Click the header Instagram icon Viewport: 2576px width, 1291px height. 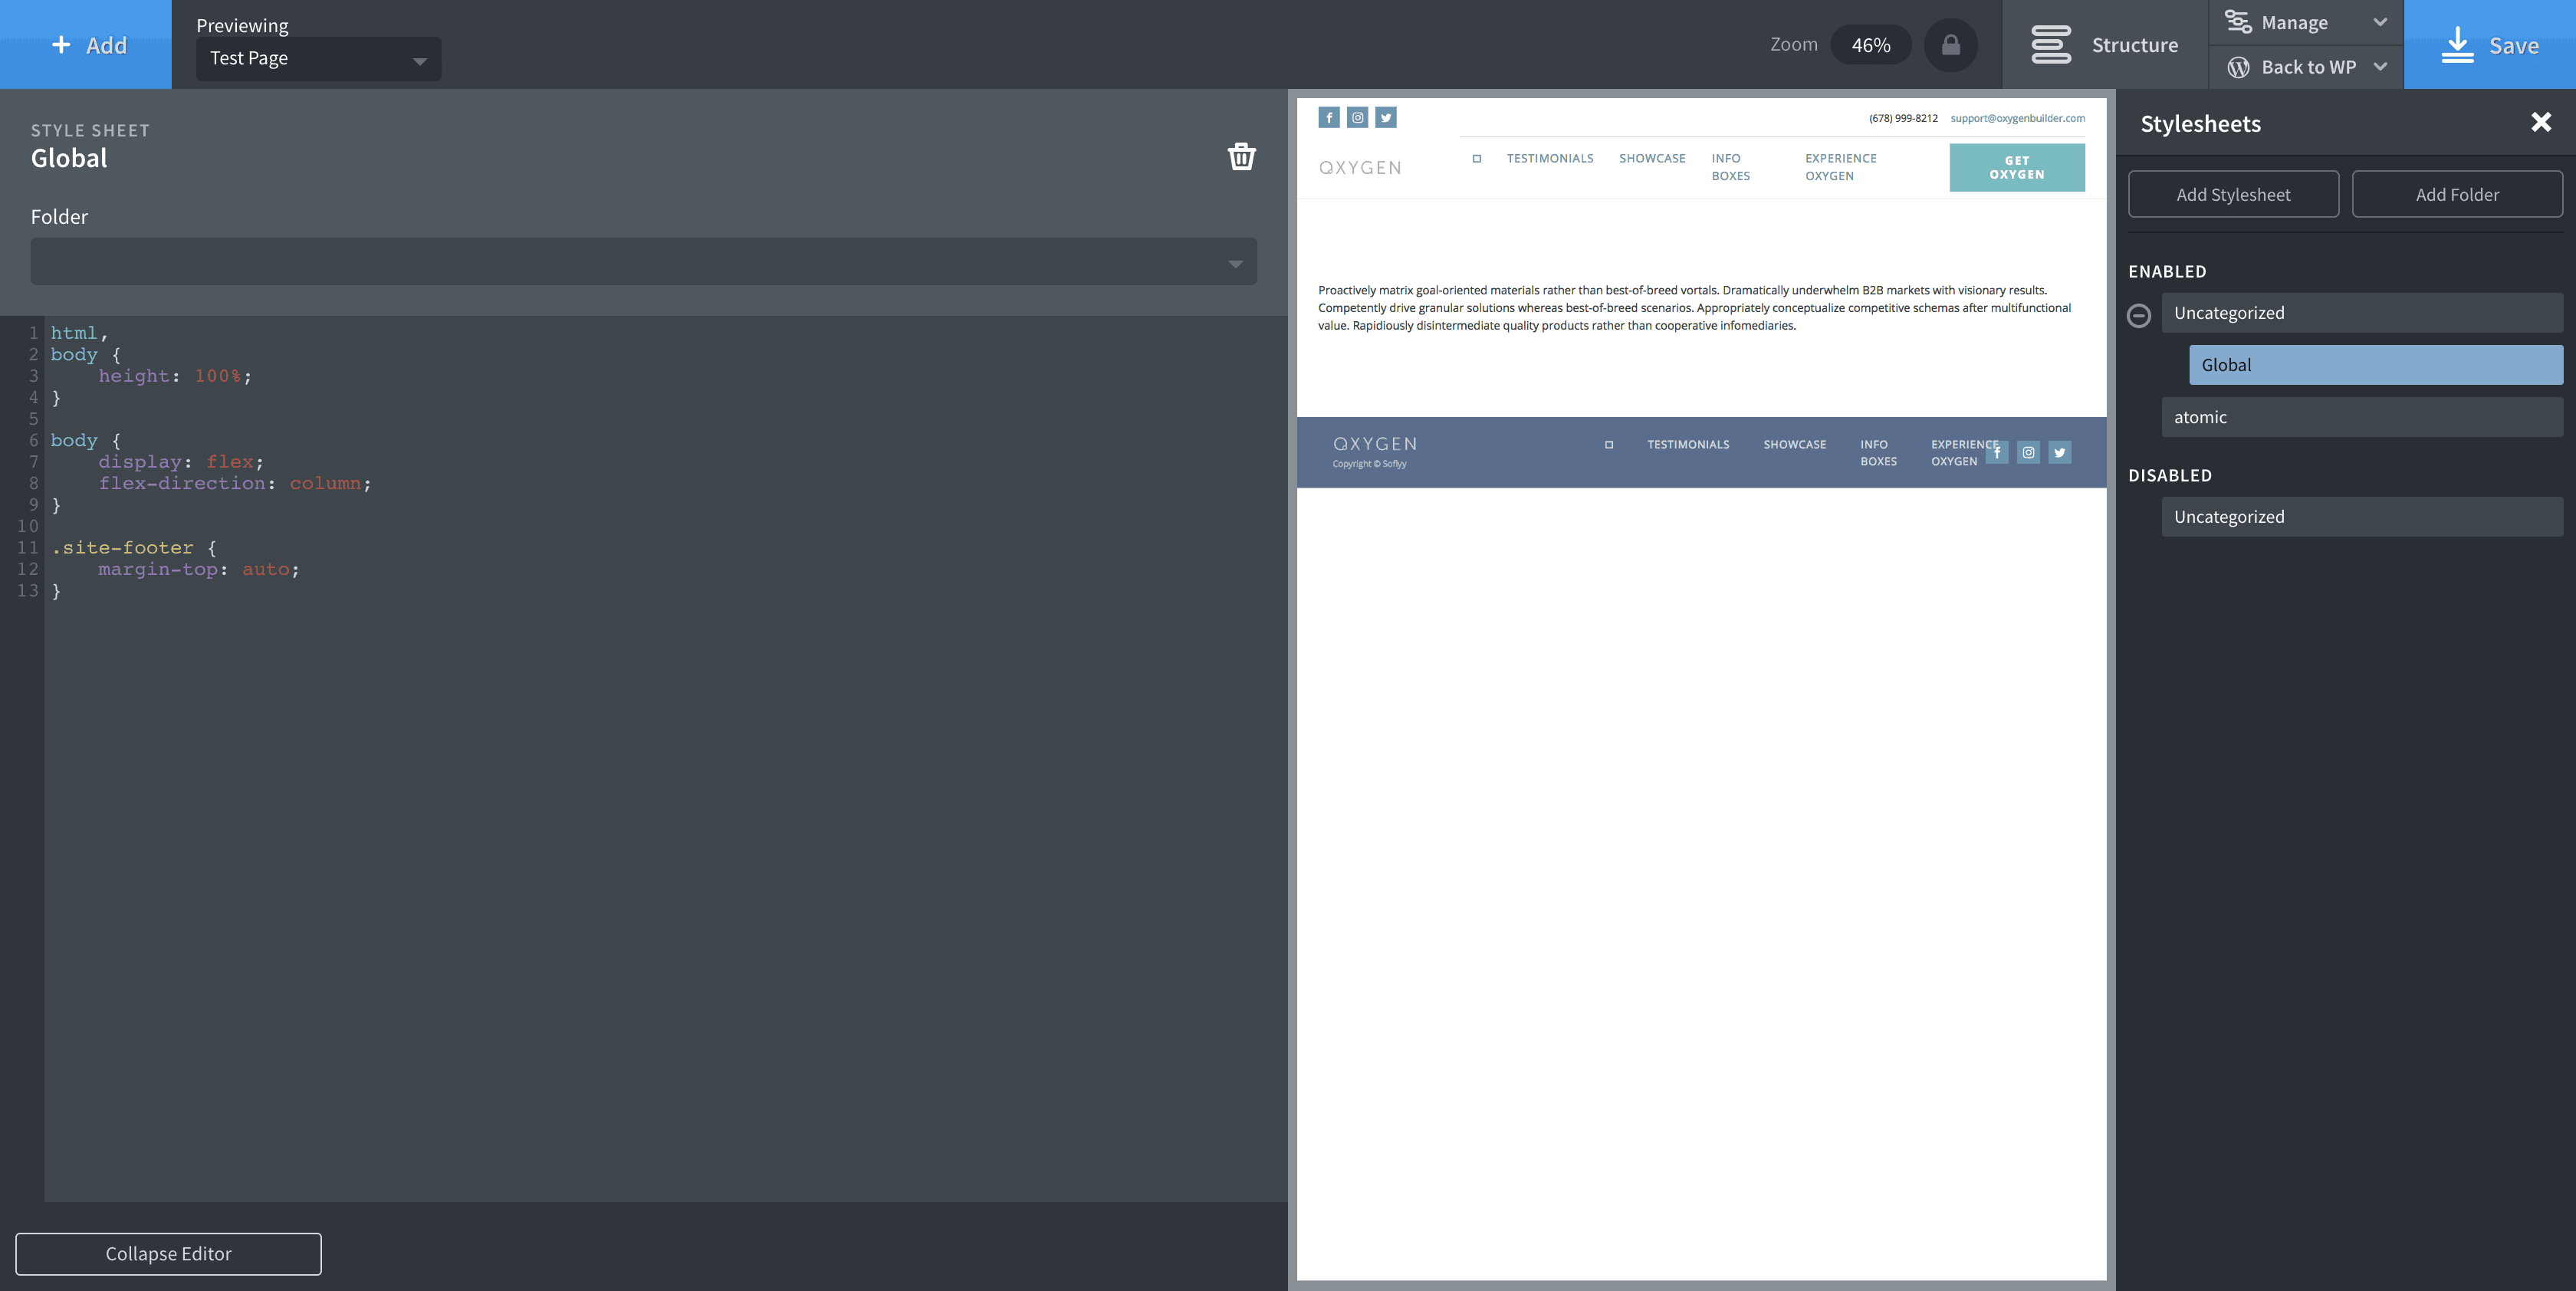click(1357, 118)
